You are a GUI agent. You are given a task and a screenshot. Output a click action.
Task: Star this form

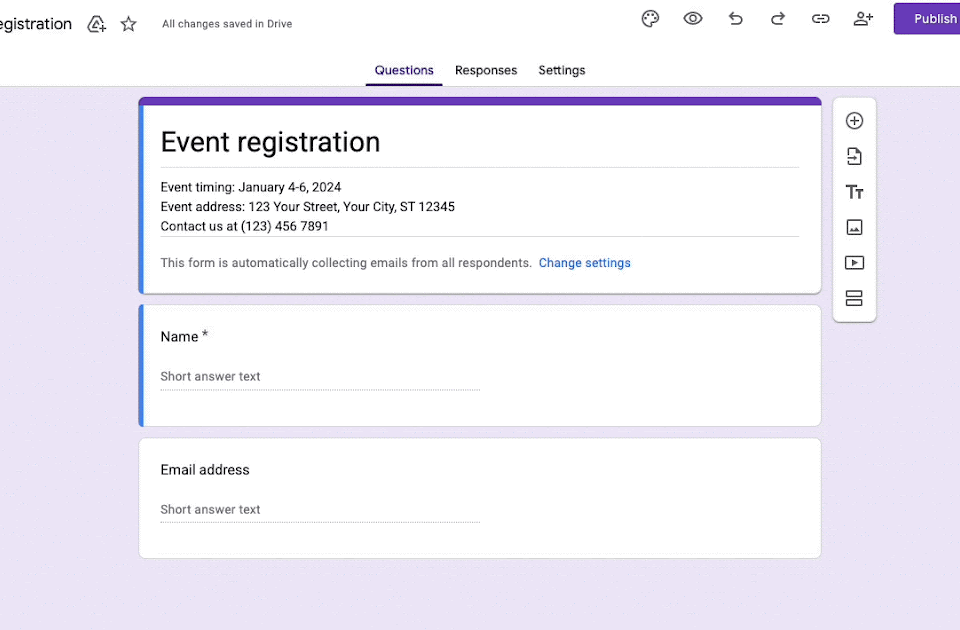pos(129,24)
